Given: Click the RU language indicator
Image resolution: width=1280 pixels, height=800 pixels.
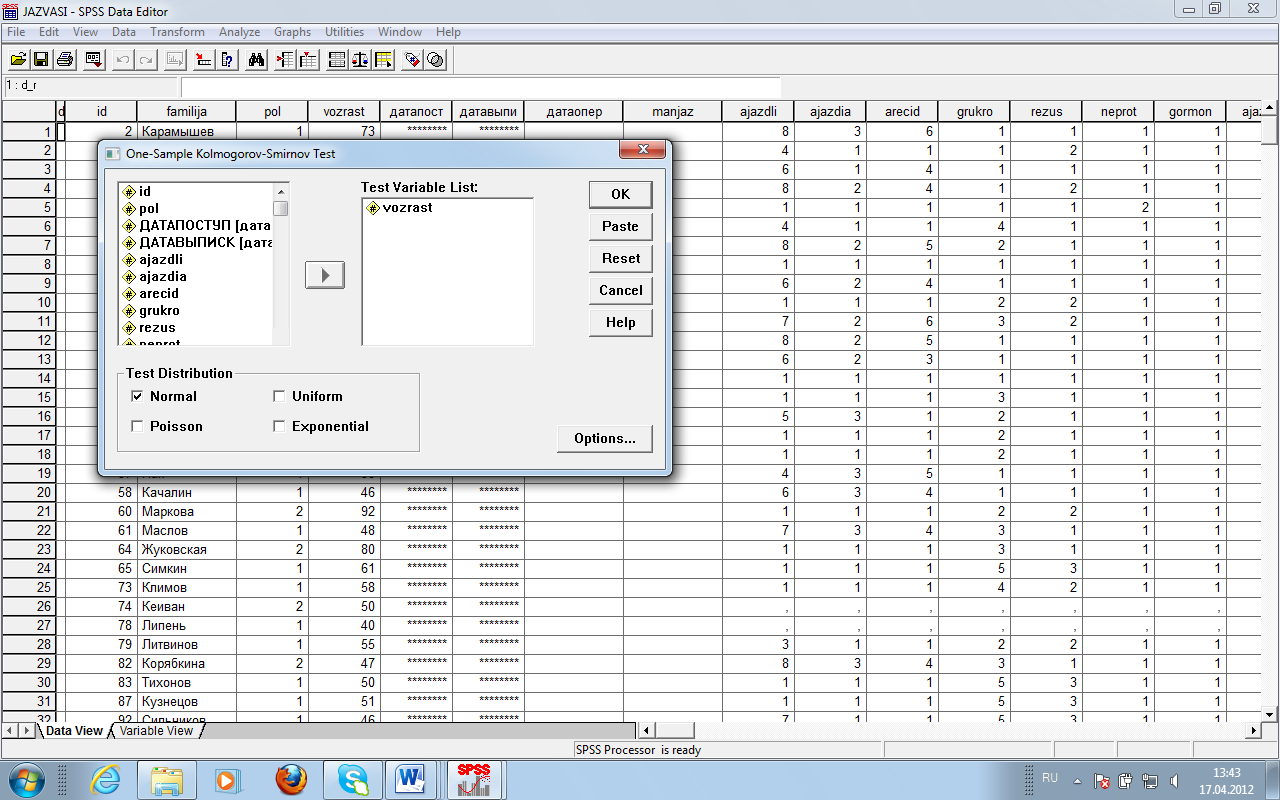Looking at the screenshot, I should pos(1050,777).
